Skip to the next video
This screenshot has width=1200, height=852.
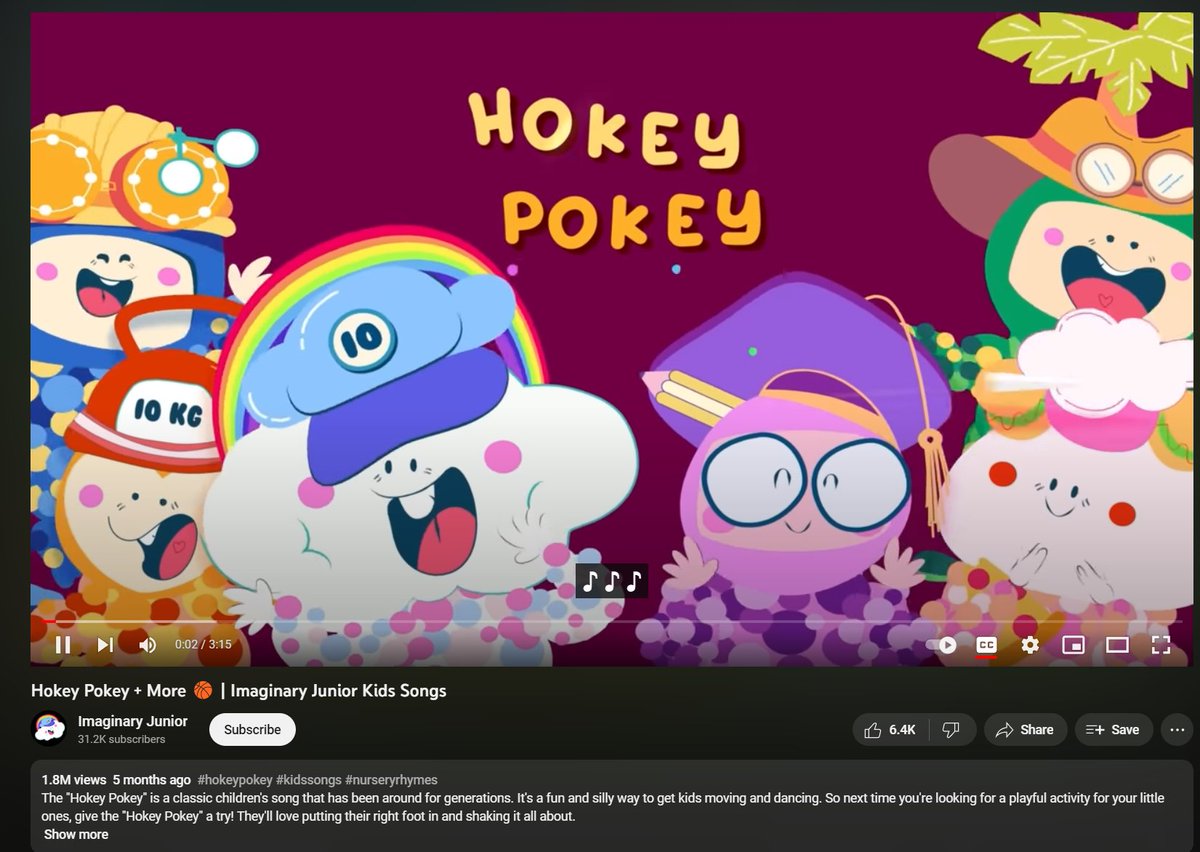click(105, 645)
